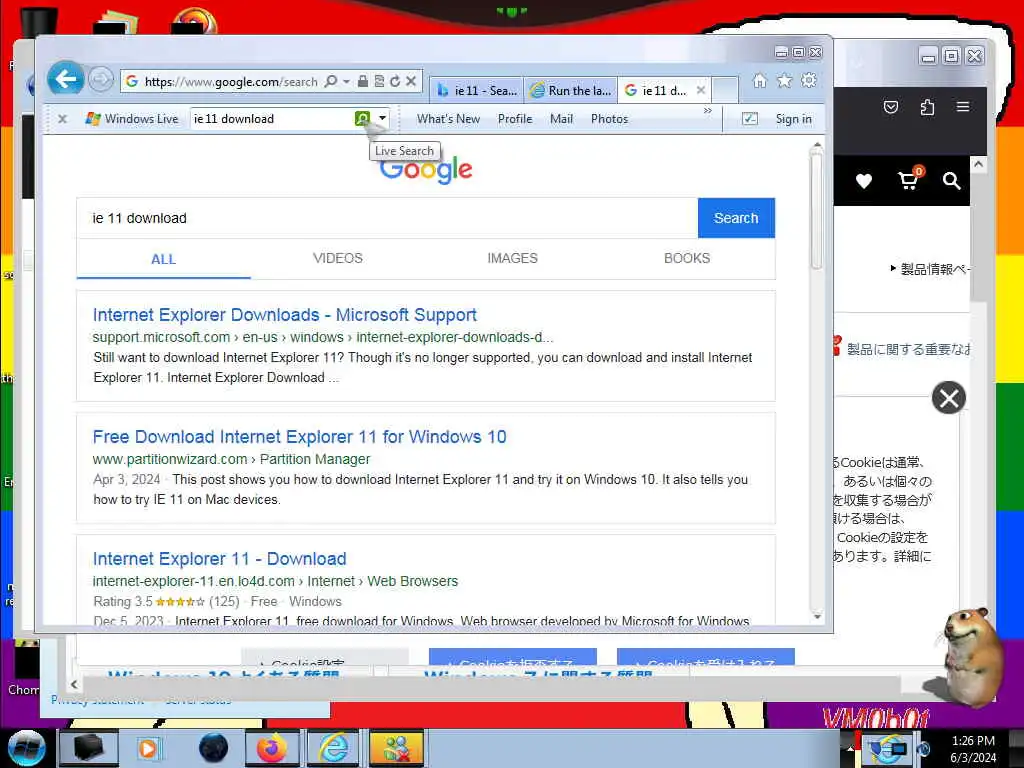Open the Windows Start orb
The image size is (1024, 768).
[26, 748]
